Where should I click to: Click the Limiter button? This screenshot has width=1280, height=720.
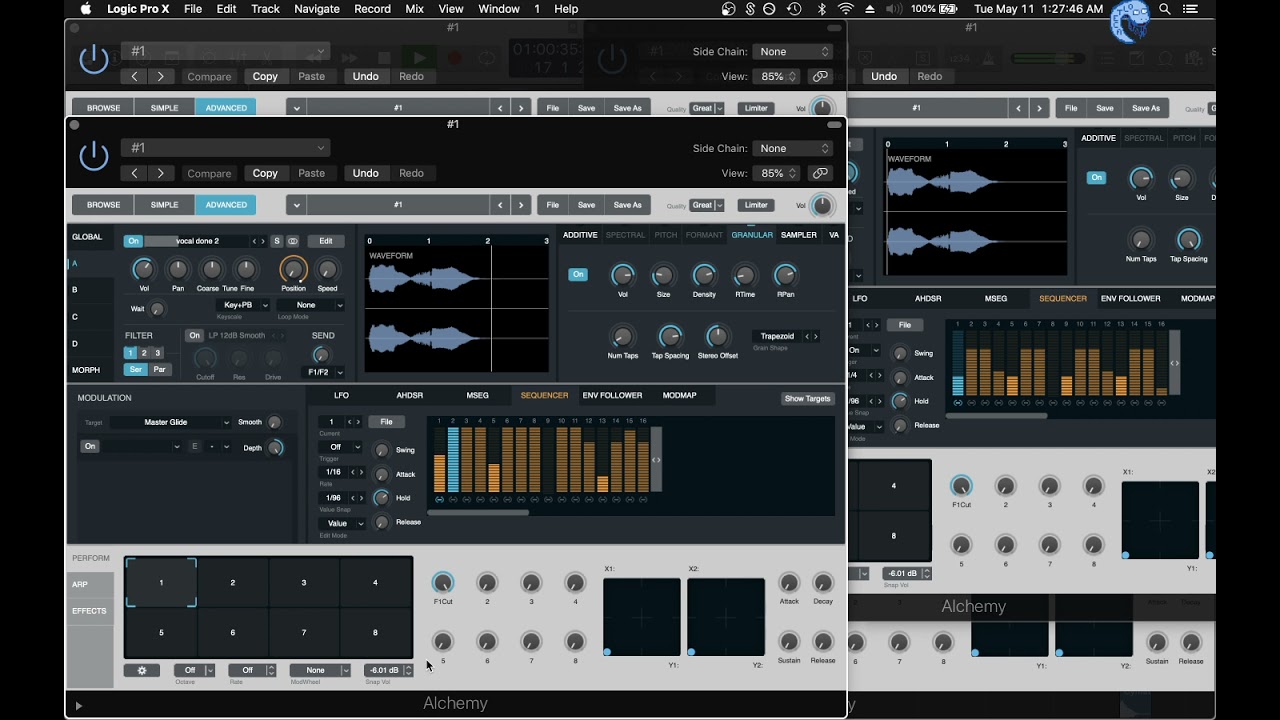pyautogui.click(x=756, y=205)
